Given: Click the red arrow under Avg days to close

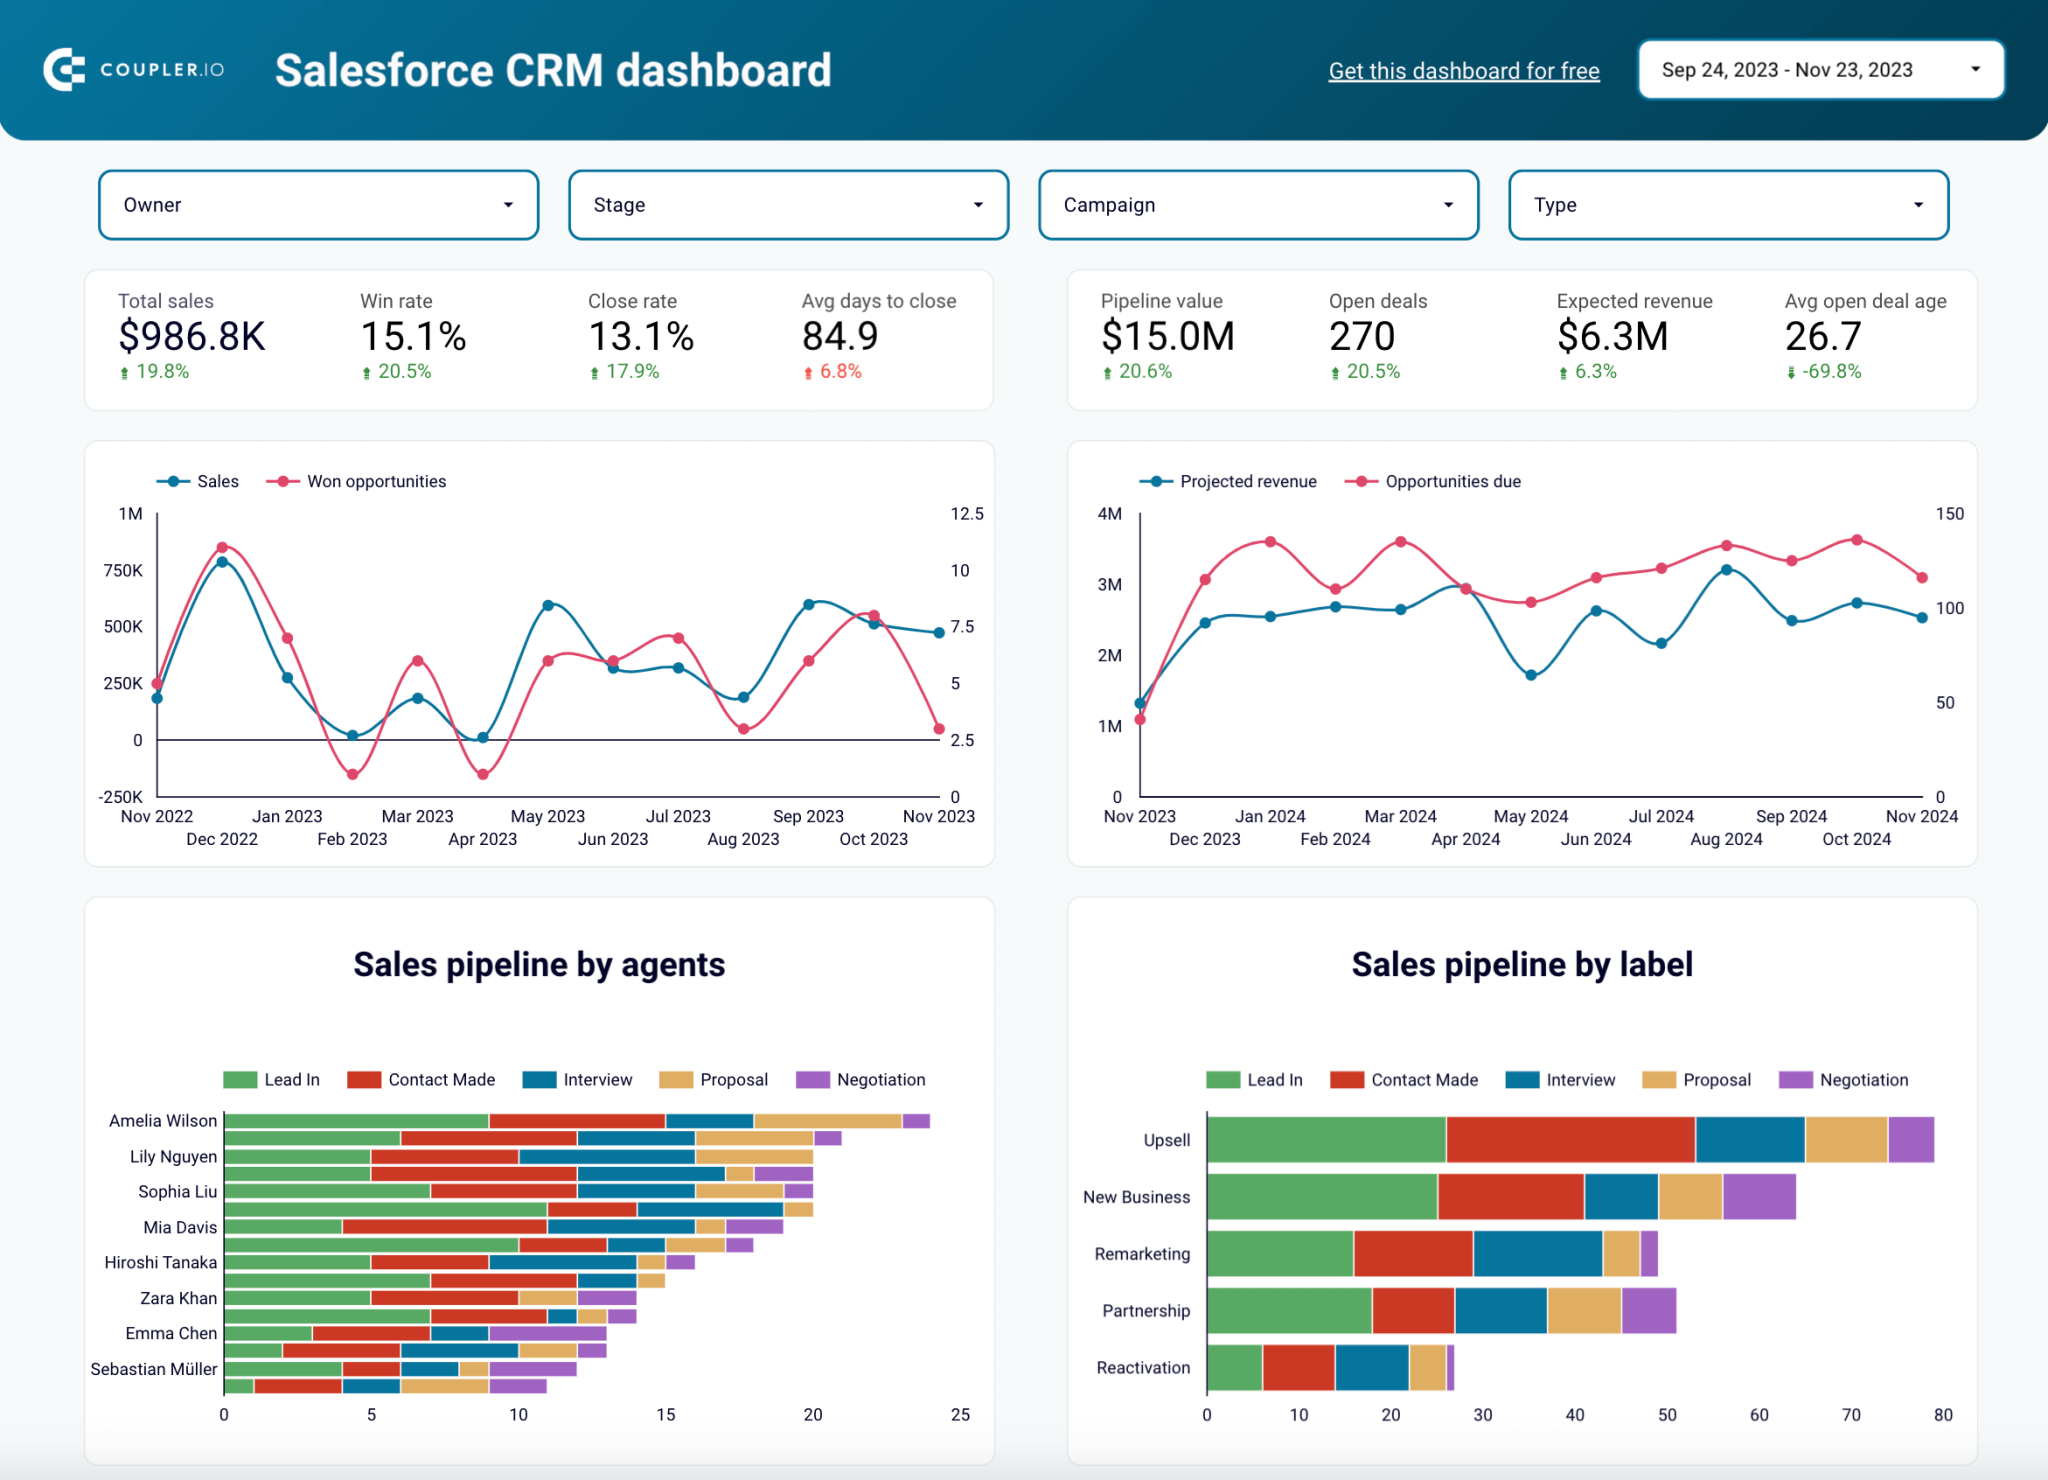Looking at the screenshot, I should coord(808,371).
